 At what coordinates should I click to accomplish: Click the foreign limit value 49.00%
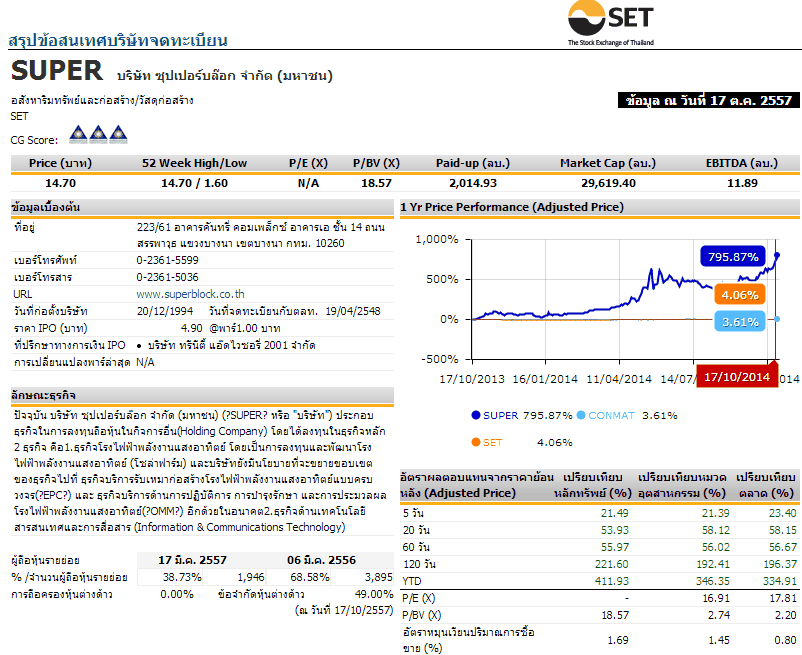pos(374,594)
